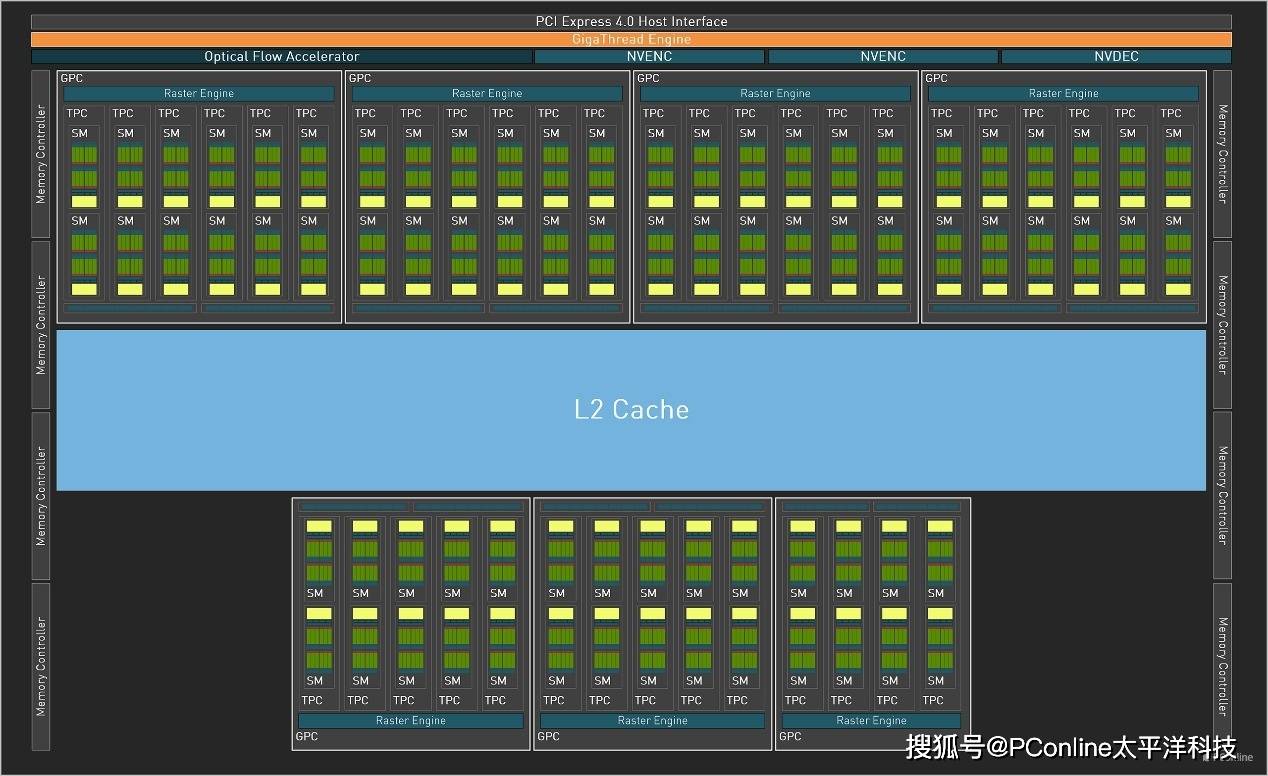Select the NVDEC block

point(1116,57)
